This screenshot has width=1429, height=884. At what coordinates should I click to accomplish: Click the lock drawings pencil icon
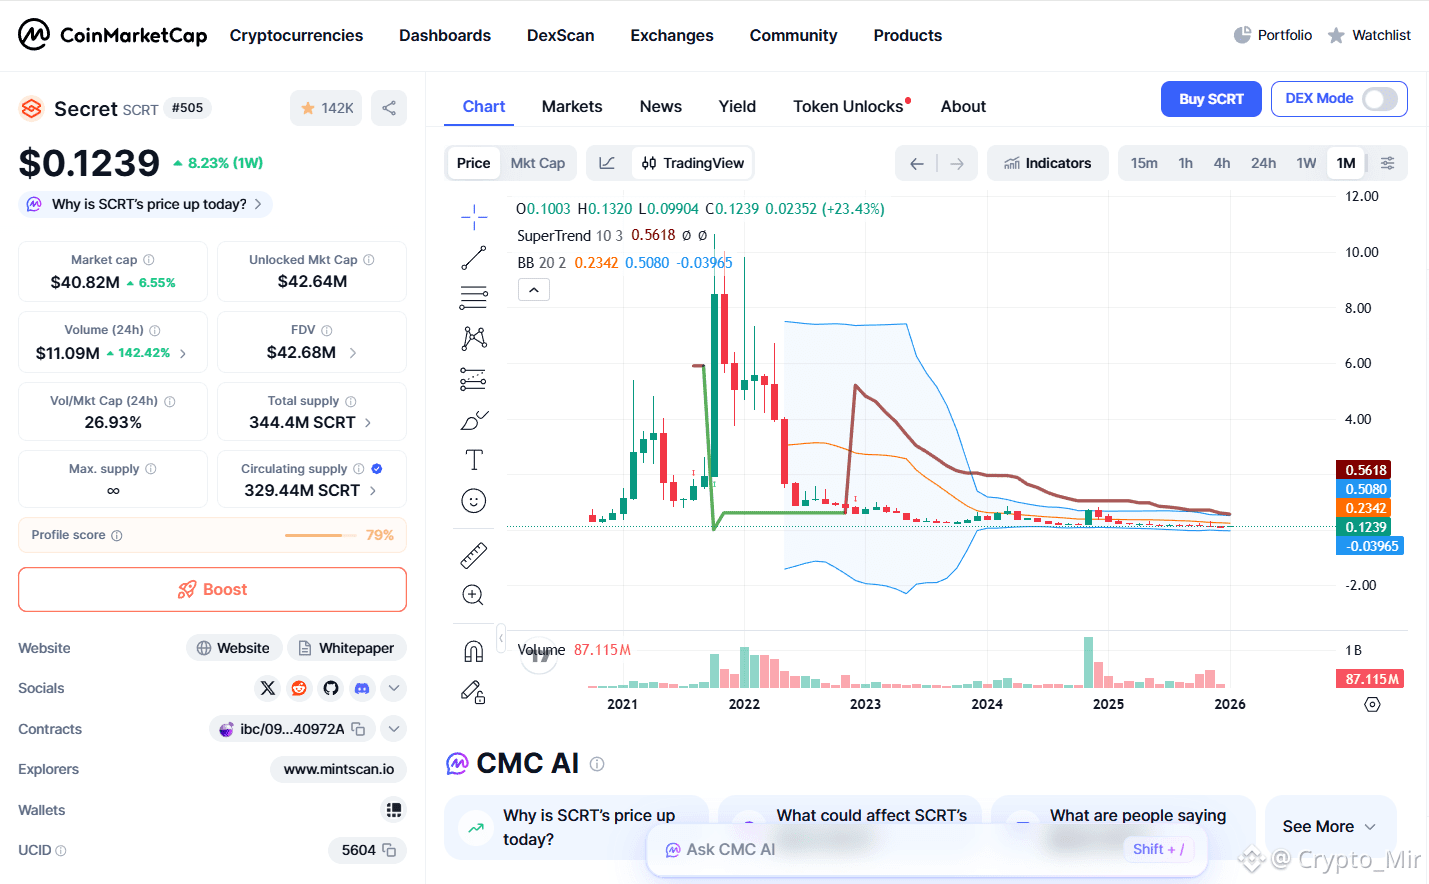[x=474, y=692]
